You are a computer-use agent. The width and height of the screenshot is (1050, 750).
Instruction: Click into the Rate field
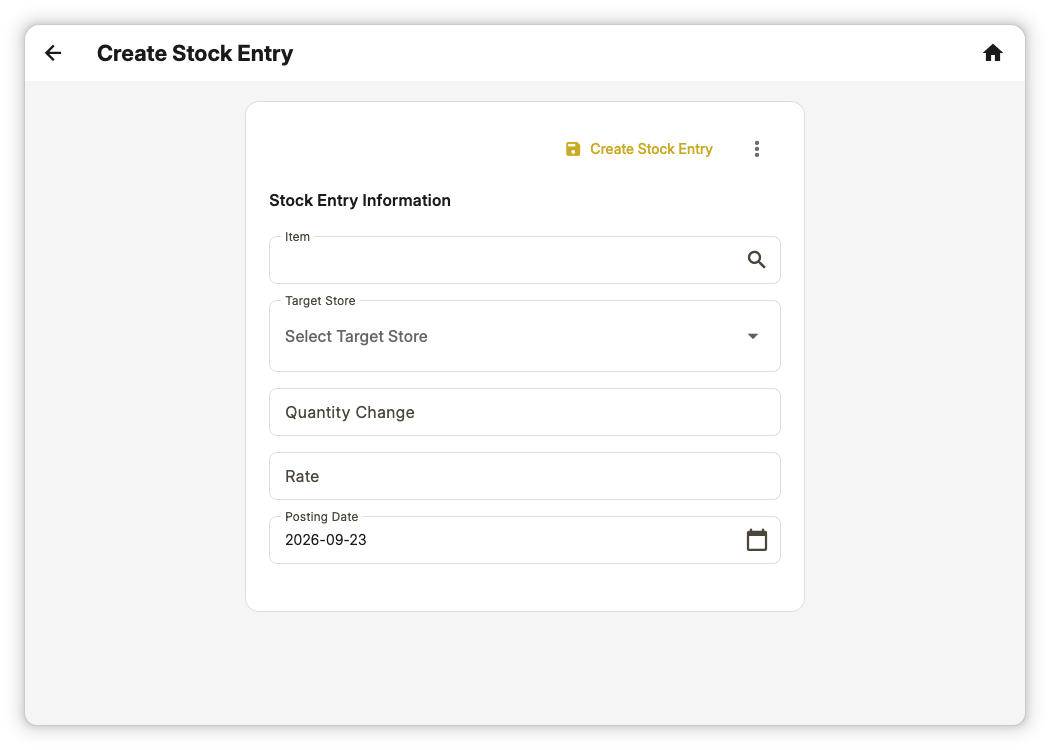pyautogui.click(x=525, y=476)
